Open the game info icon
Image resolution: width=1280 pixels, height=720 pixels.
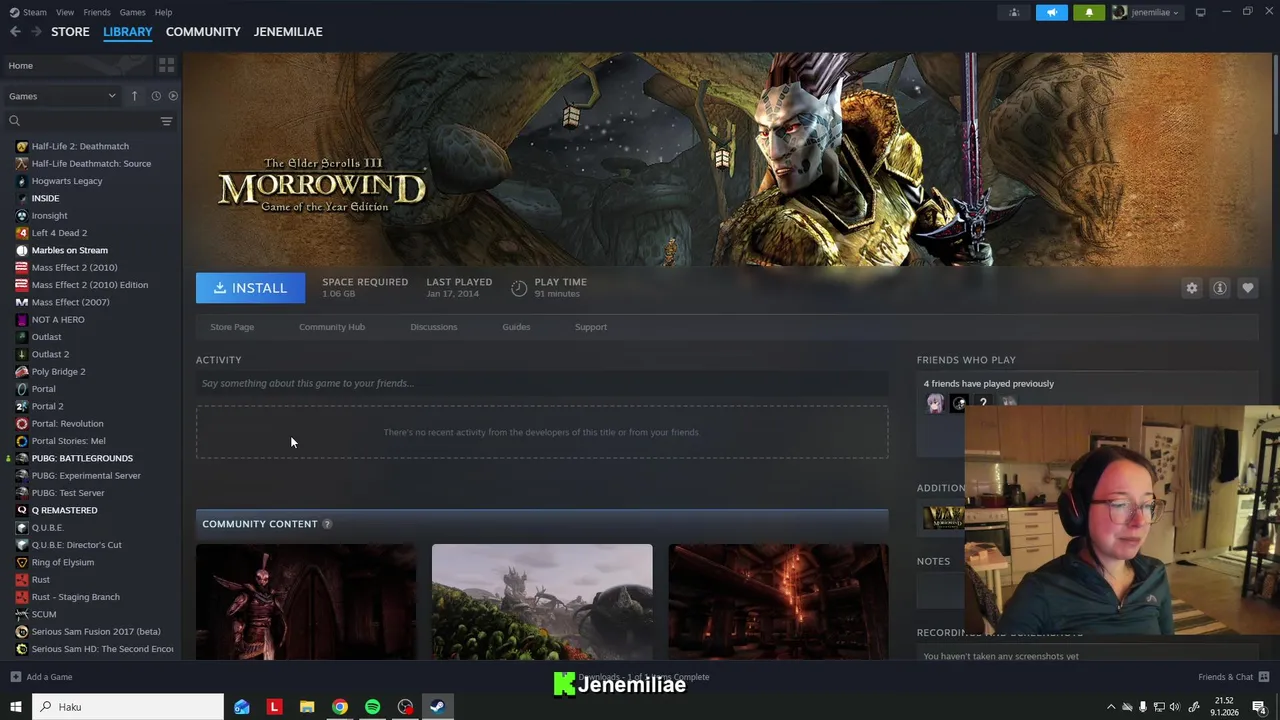coord(1219,288)
